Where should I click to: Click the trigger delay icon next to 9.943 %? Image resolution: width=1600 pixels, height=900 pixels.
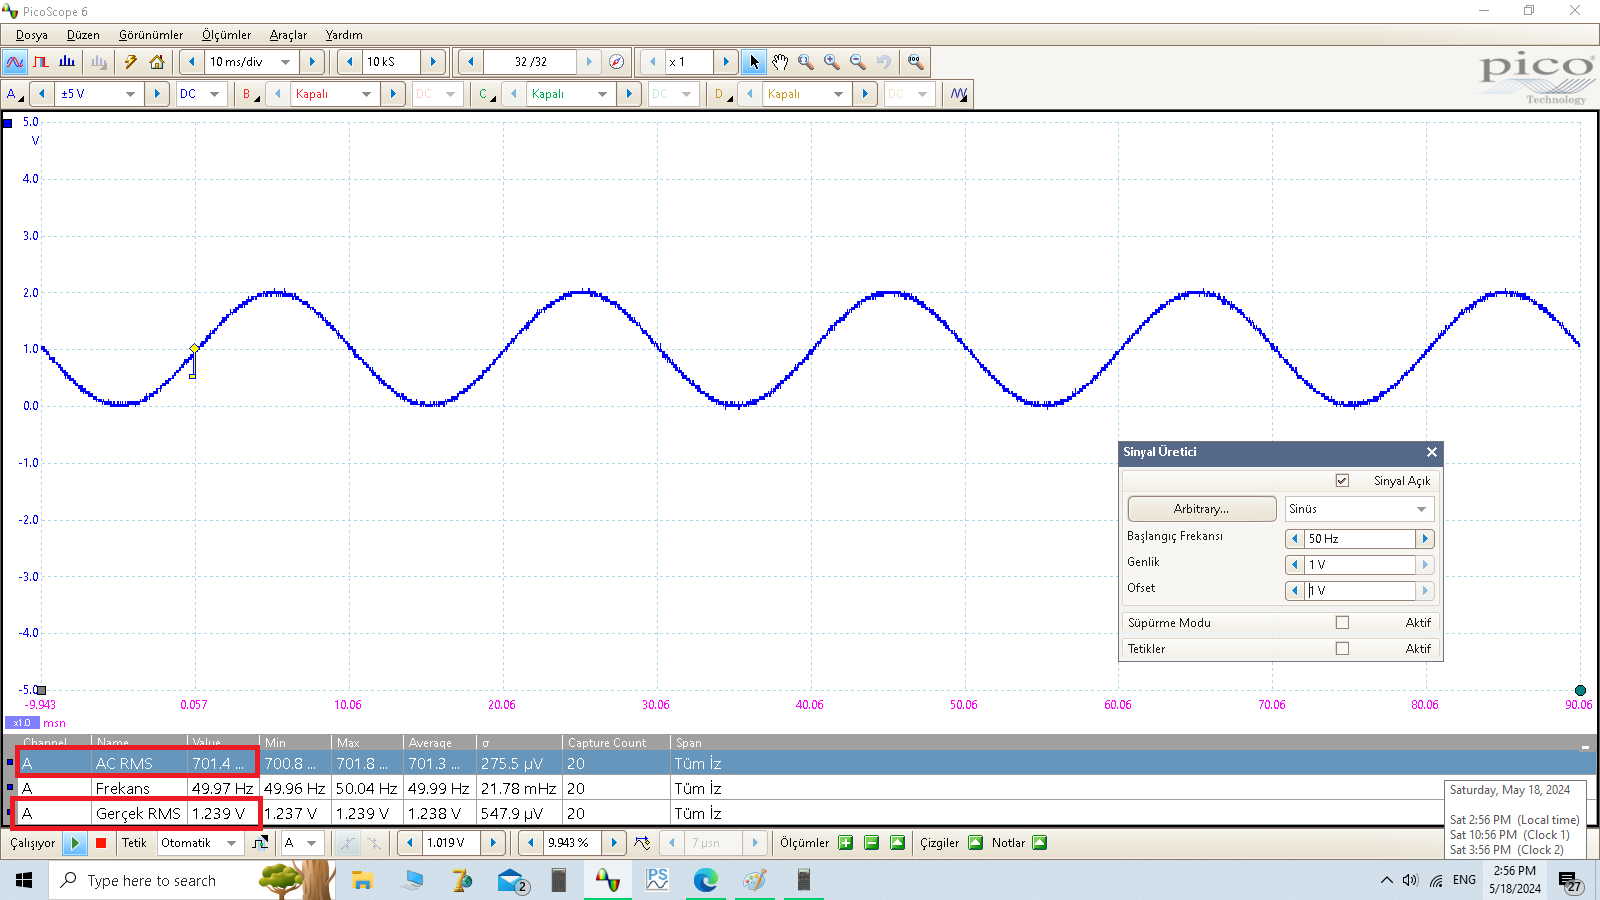point(642,843)
